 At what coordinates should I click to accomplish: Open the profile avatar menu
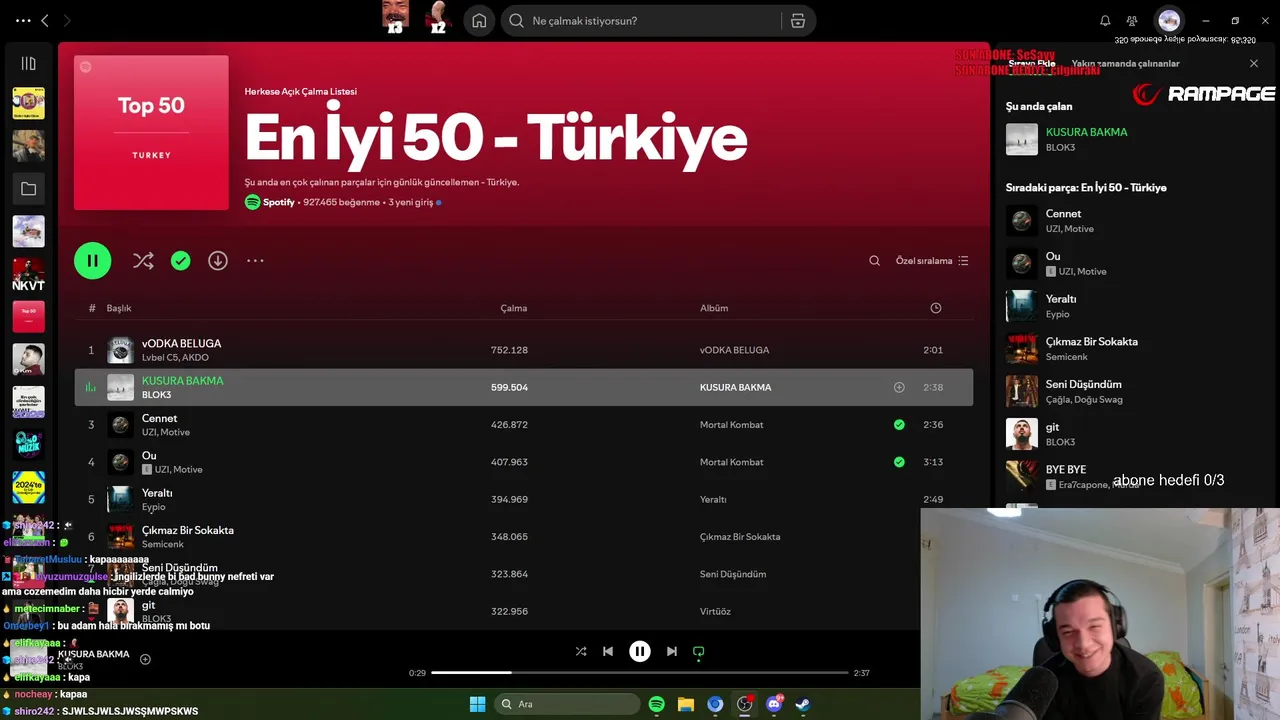[x=1169, y=21]
